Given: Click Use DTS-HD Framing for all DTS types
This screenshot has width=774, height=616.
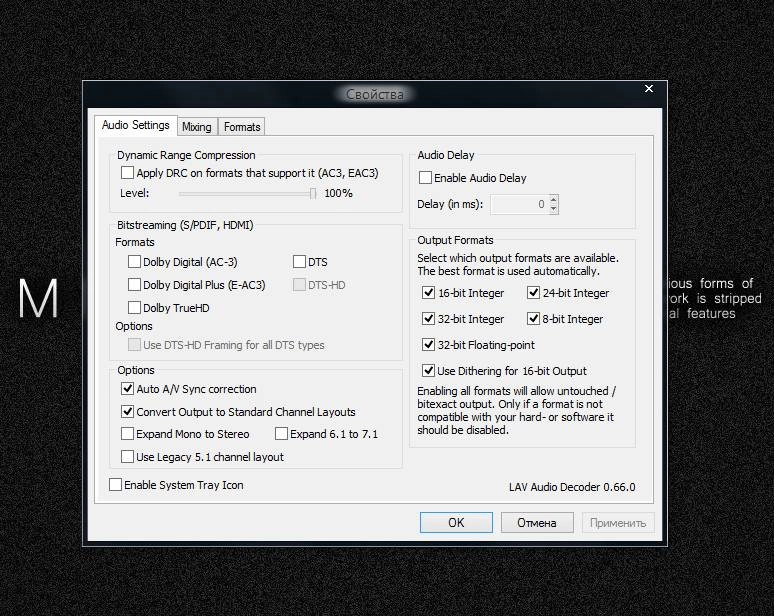Looking at the screenshot, I should coord(134,345).
